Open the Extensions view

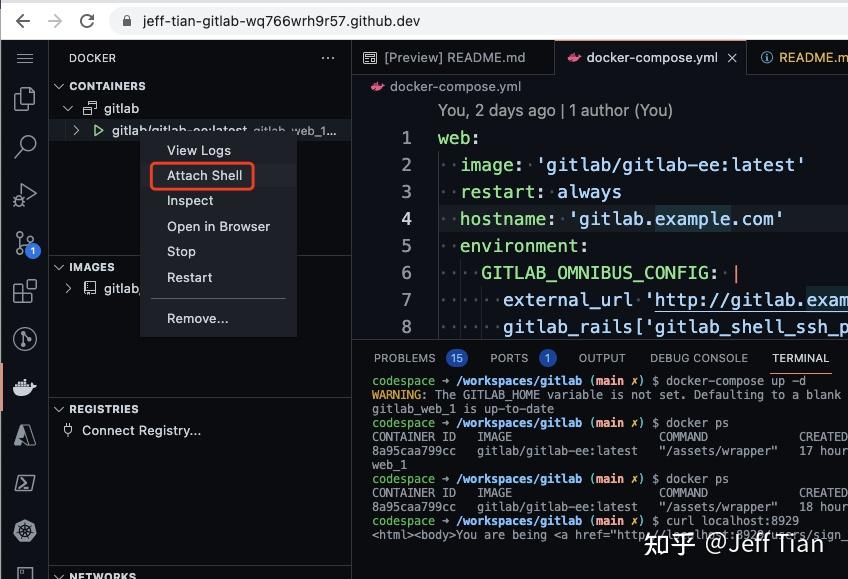22,290
